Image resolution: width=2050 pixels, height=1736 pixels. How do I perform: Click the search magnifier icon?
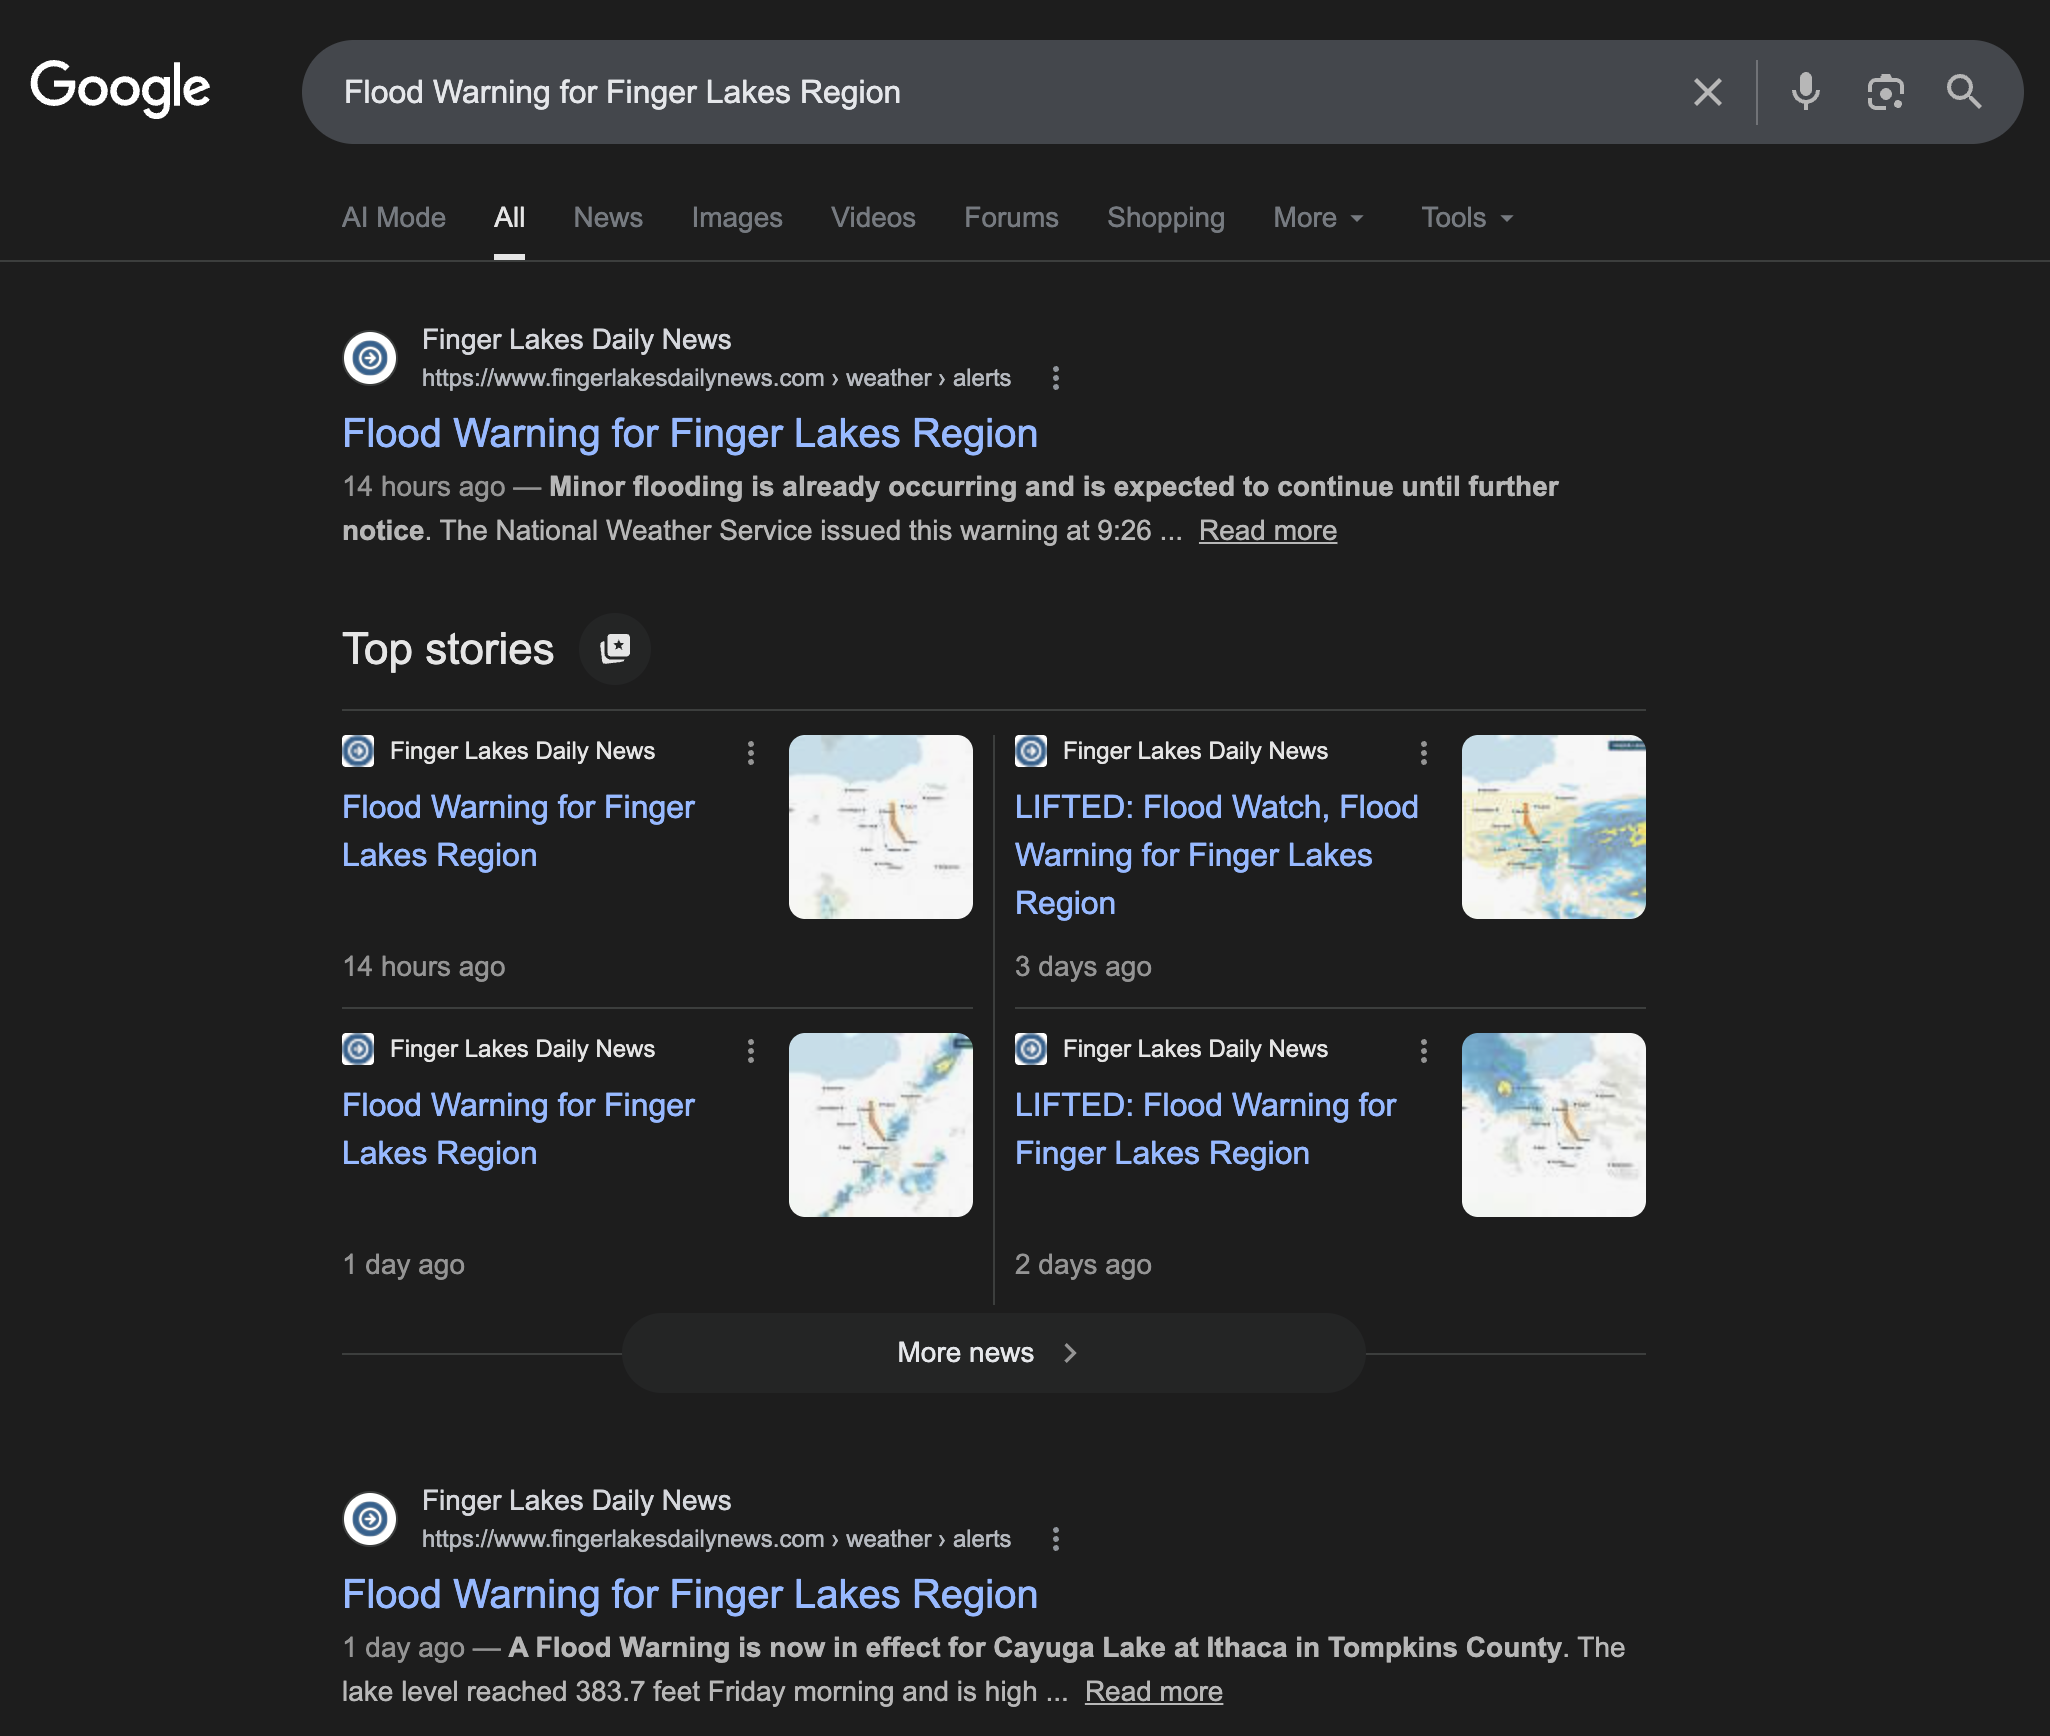1963,92
